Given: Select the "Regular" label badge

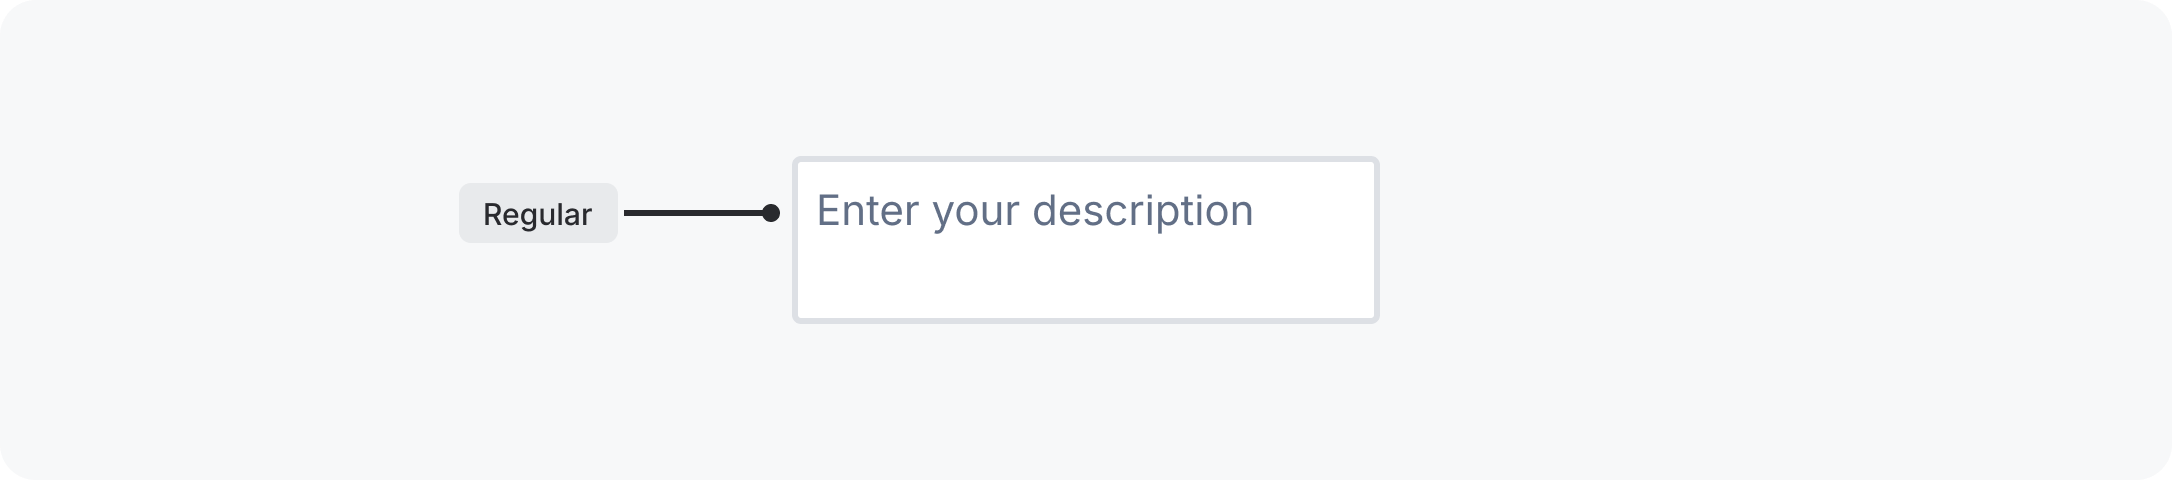Looking at the screenshot, I should (x=538, y=213).
